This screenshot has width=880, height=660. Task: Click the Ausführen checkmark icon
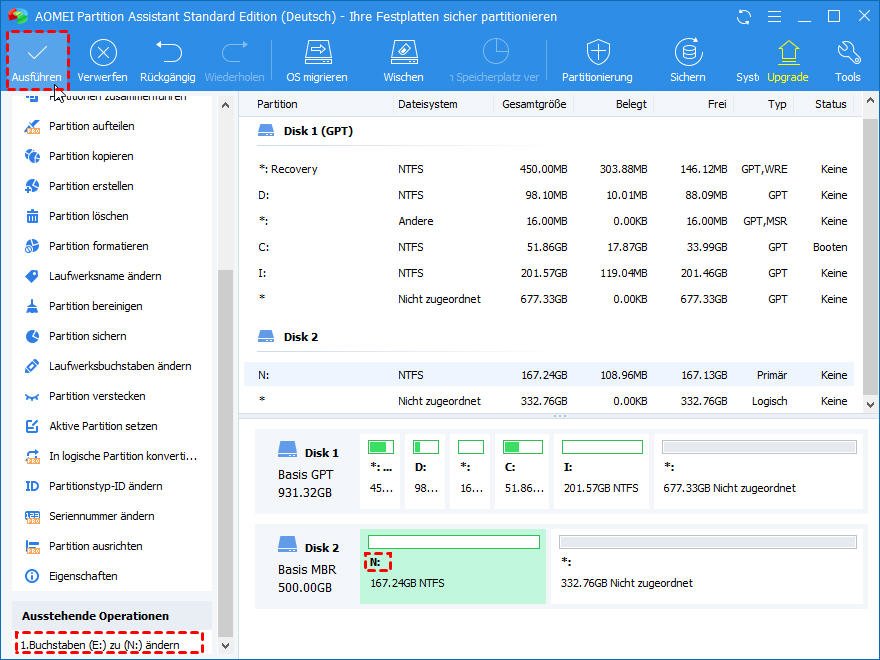pyautogui.click(x=36, y=53)
